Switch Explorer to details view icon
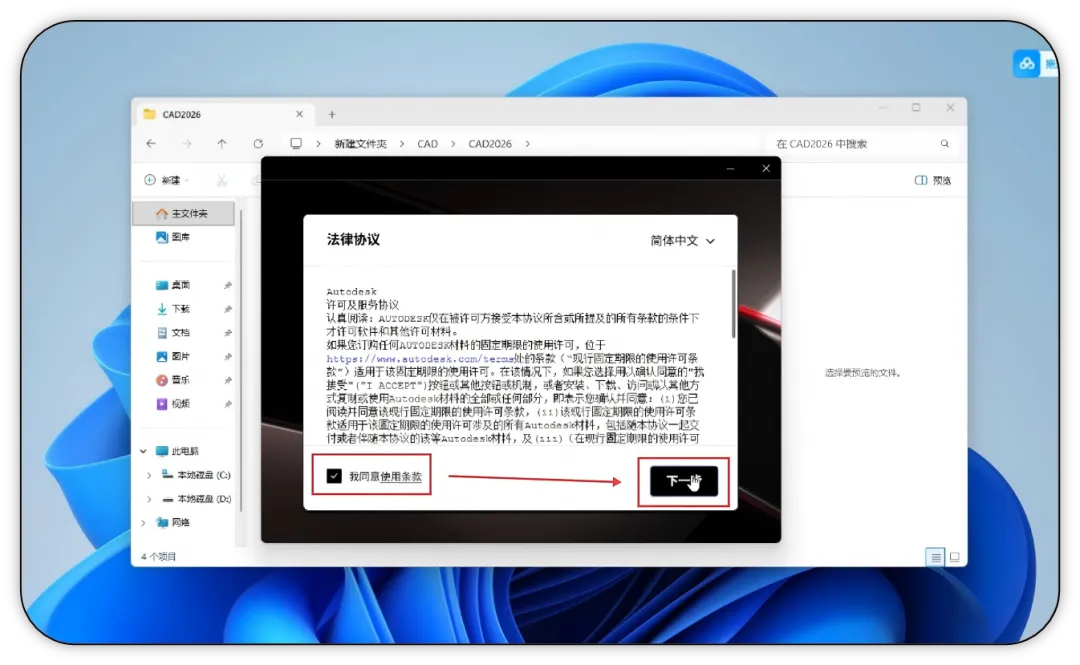This screenshot has height=665, width=1080. pos(935,557)
